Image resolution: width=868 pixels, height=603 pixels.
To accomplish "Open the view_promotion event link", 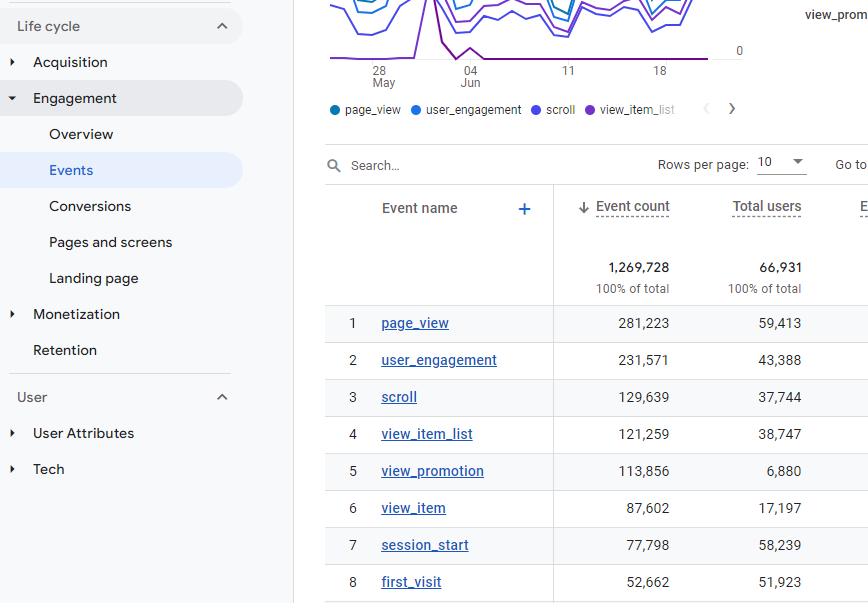I will 432,471.
